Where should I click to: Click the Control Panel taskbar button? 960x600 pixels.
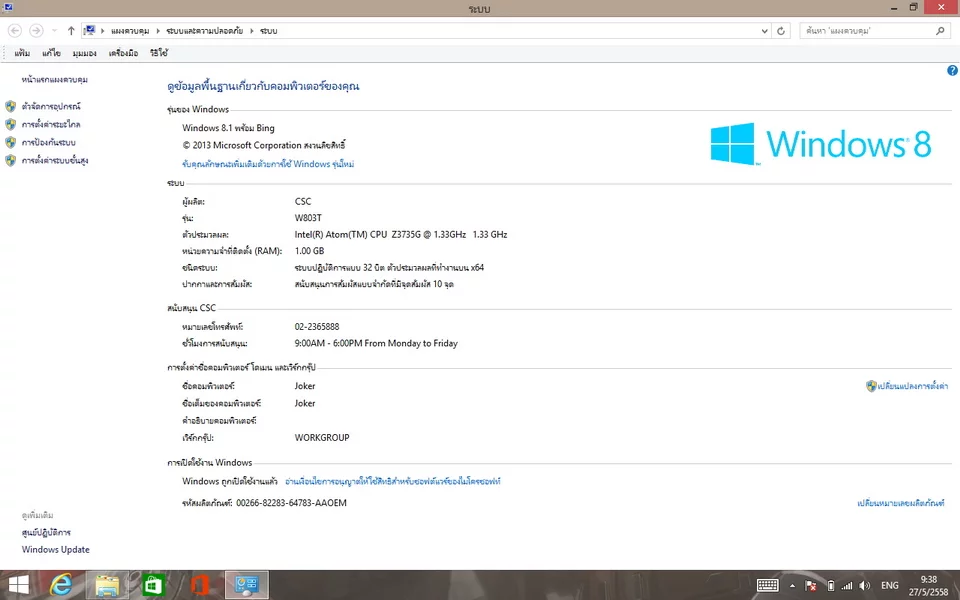(x=247, y=585)
